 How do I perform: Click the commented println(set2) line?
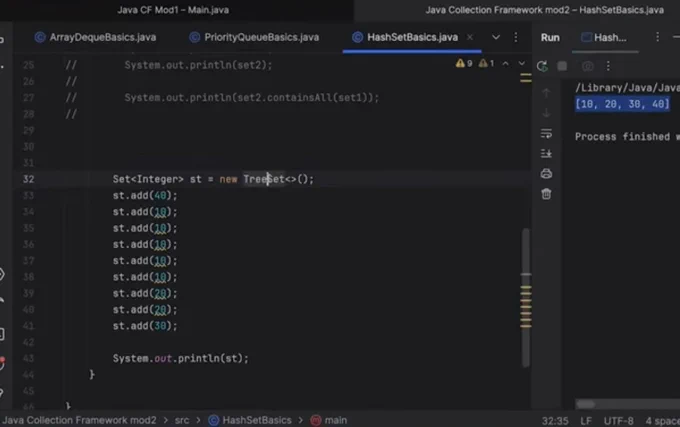click(198, 65)
